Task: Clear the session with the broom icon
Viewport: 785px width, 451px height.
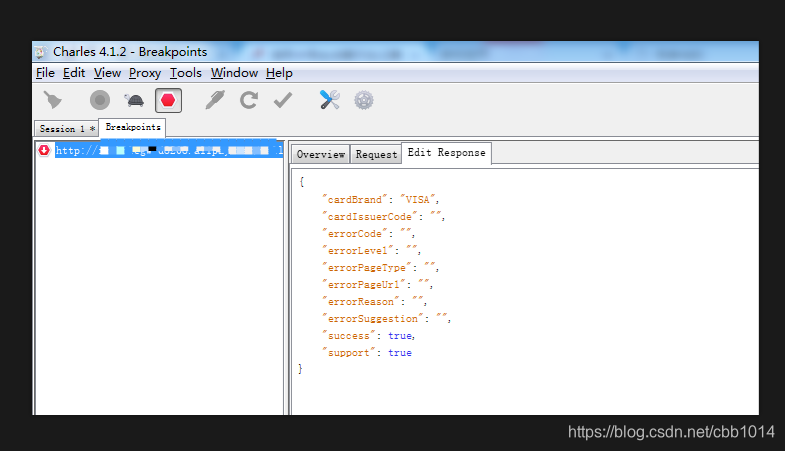Action: click(x=53, y=100)
